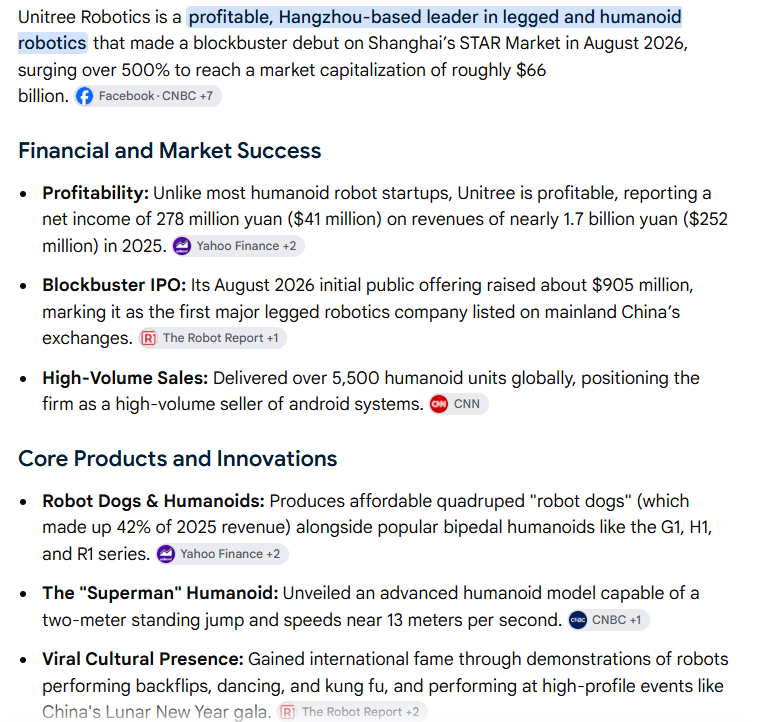
Task: Click the Financial and Market Success heading
Action: click(x=170, y=150)
